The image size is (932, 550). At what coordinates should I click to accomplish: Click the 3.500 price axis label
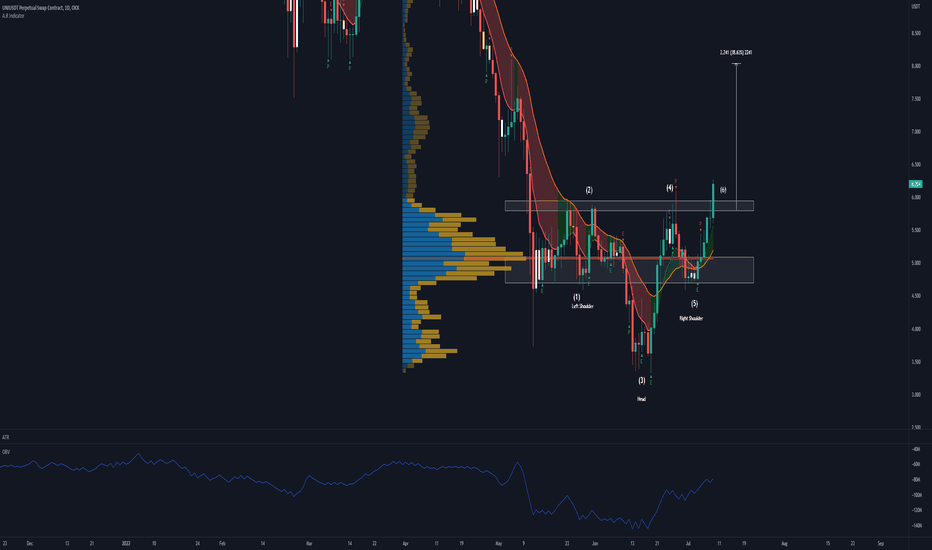(x=915, y=362)
